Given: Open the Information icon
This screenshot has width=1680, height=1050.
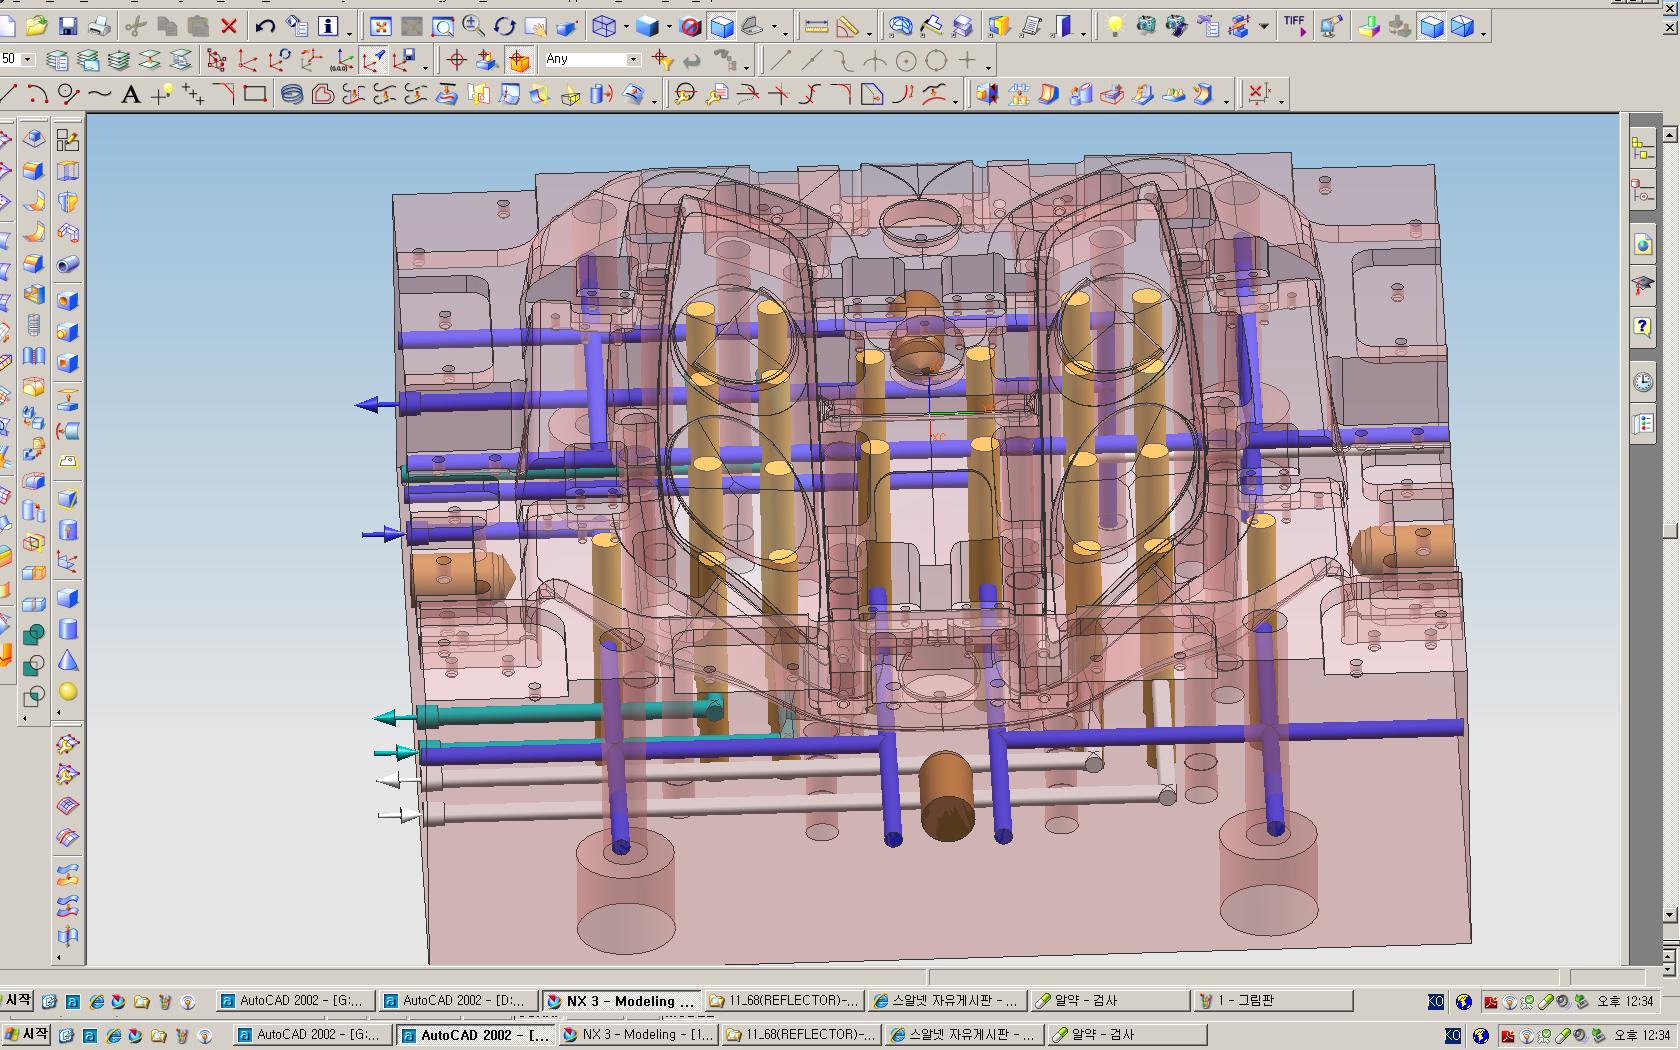Looking at the screenshot, I should click(328, 26).
